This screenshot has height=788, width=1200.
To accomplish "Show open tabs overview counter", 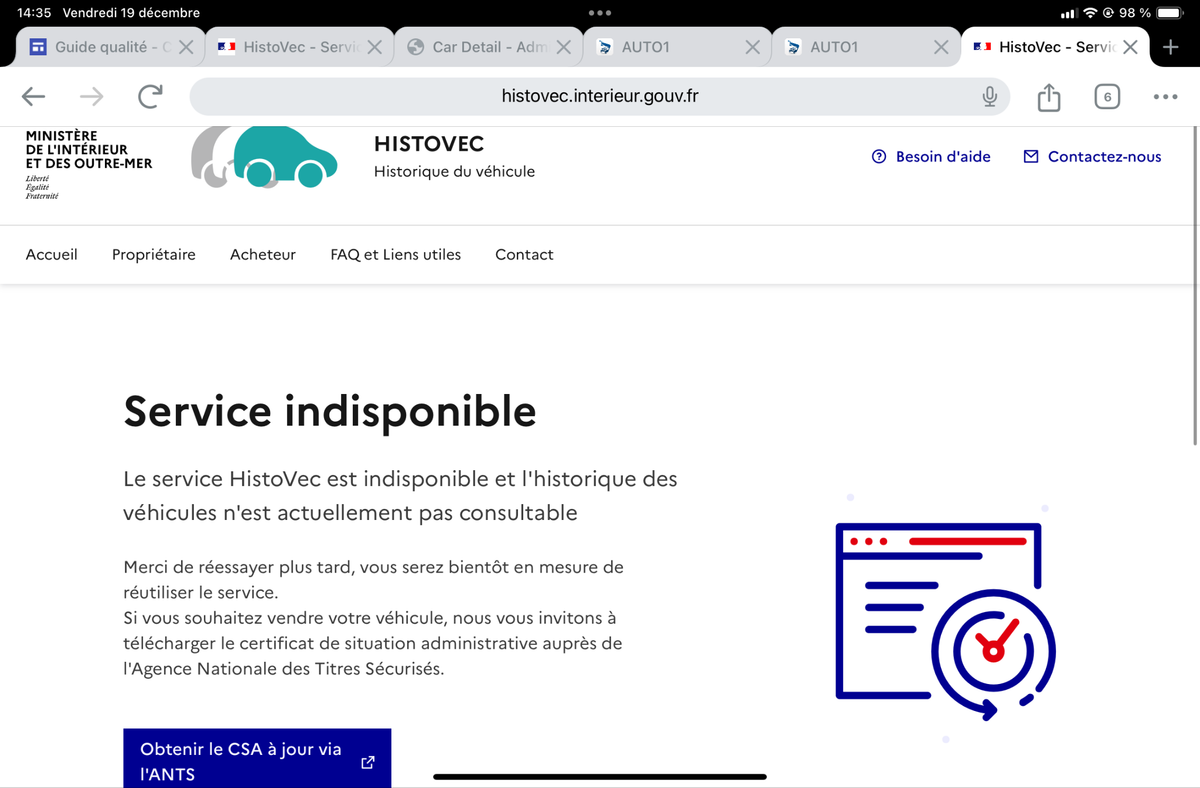I will [1106, 97].
